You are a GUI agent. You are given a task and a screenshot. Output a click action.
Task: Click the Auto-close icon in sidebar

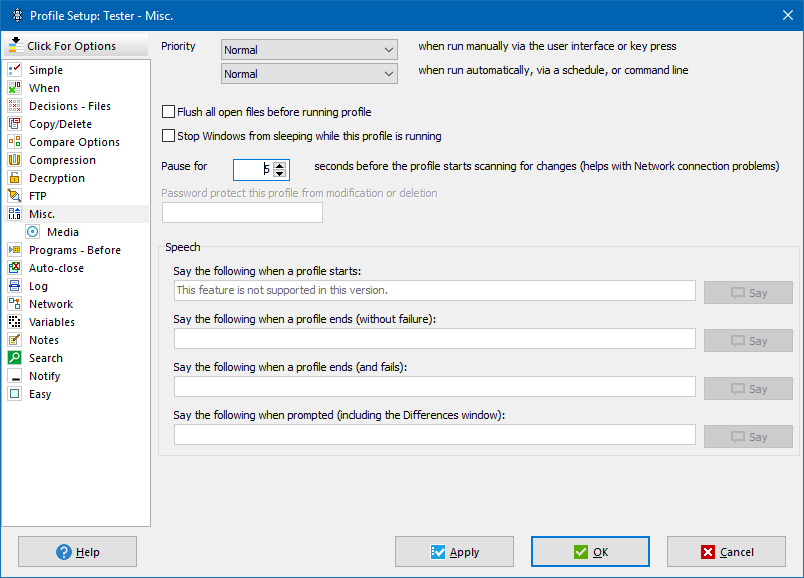click(x=14, y=268)
